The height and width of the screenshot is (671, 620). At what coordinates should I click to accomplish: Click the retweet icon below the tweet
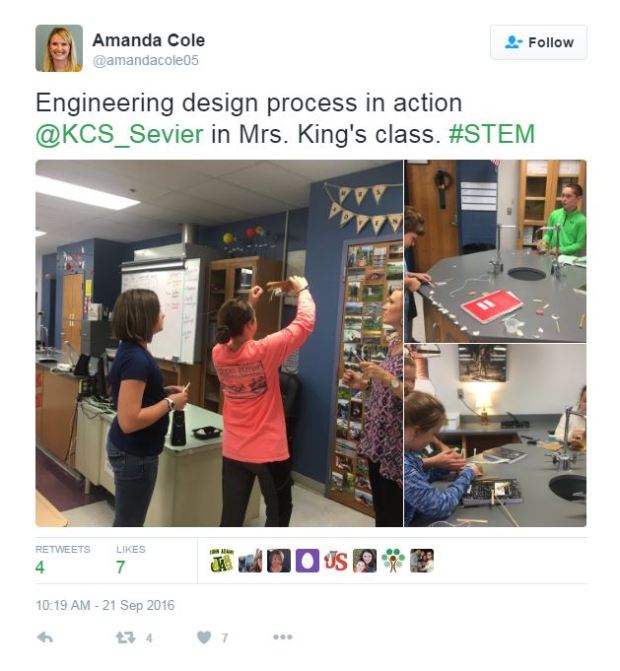click(x=125, y=638)
